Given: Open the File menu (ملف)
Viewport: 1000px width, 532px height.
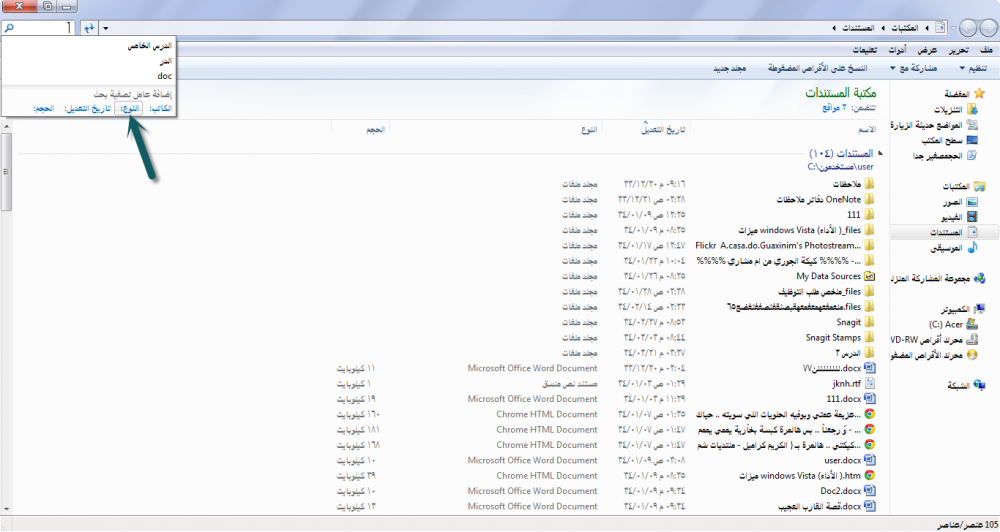Looking at the screenshot, I should click(x=986, y=50).
